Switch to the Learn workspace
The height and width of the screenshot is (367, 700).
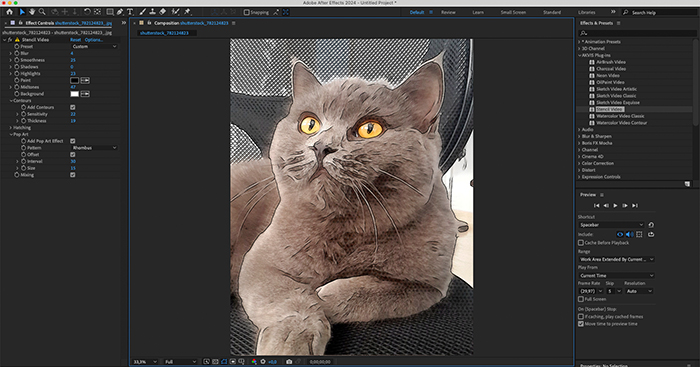(478, 13)
